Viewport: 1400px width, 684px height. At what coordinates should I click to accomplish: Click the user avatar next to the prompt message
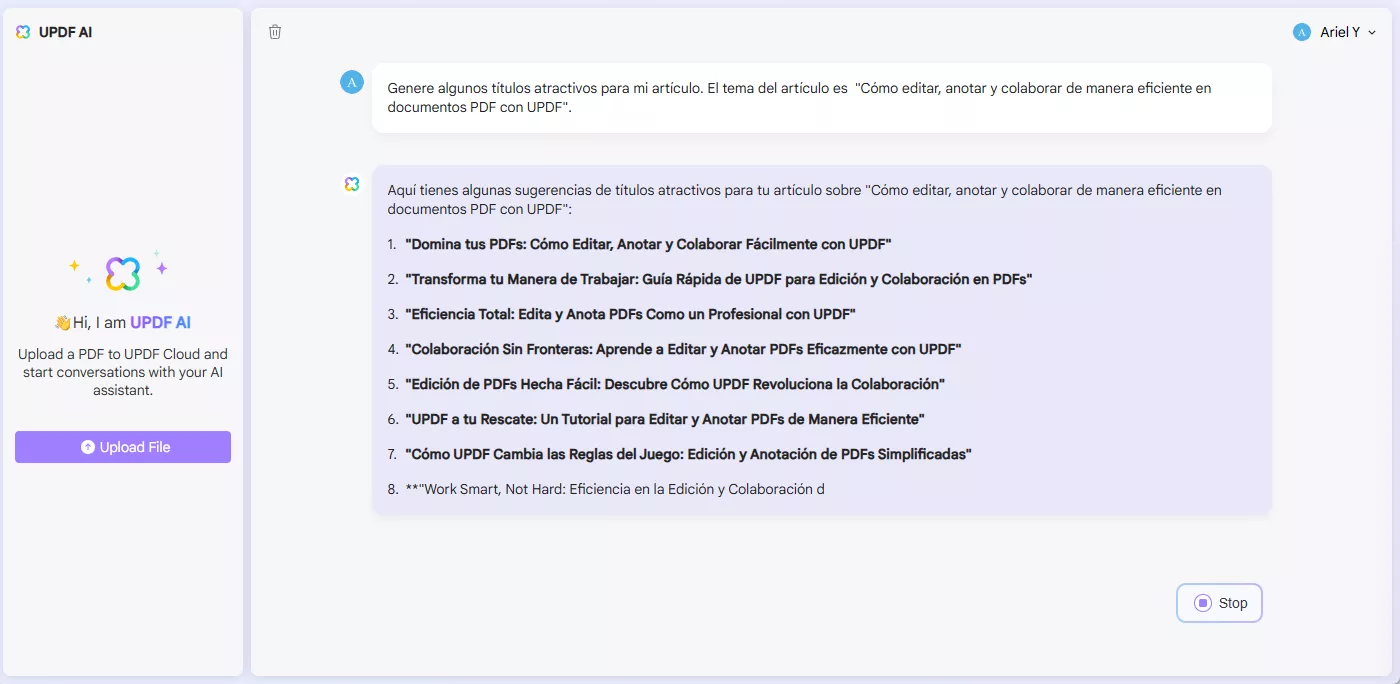(x=352, y=82)
